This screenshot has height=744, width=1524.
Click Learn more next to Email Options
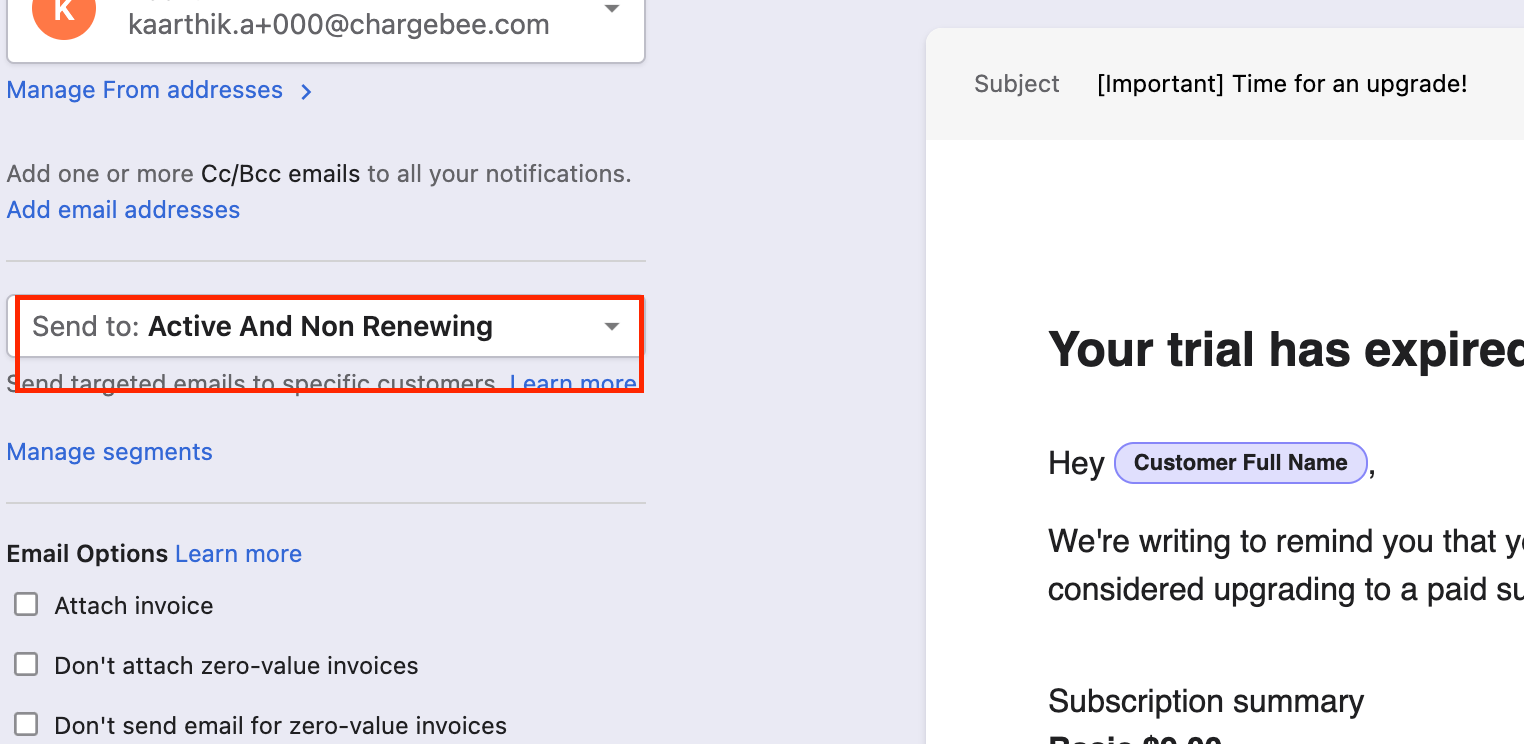(238, 554)
